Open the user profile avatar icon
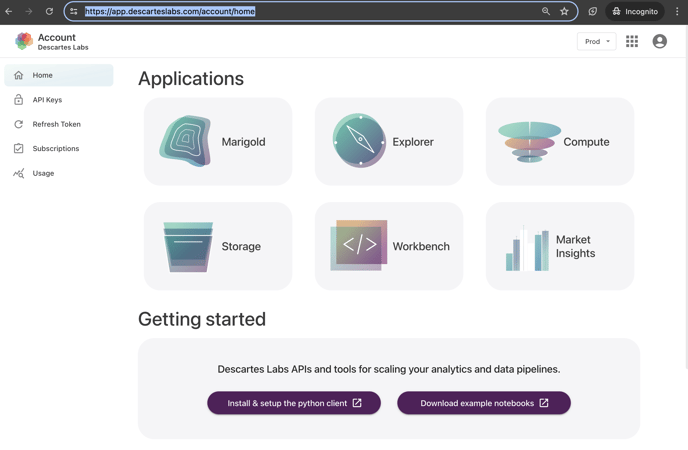The image size is (688, 450). click(659, 41)
